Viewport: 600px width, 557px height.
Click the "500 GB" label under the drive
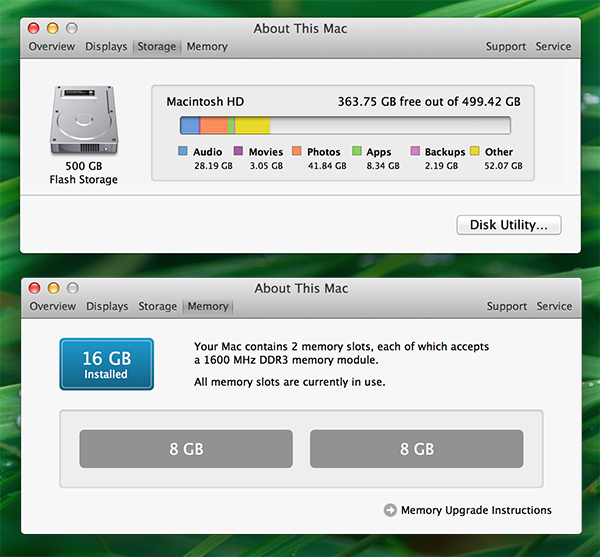(84, 166)
